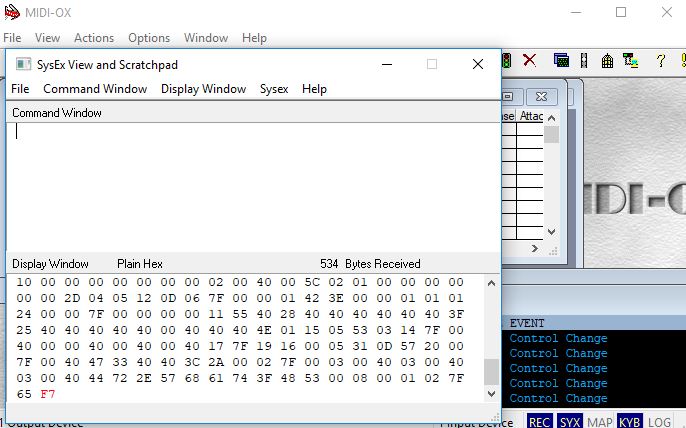Screen dimensions: 686x428
Task: Click the Plain Hex label
Action: coord(140,264)
